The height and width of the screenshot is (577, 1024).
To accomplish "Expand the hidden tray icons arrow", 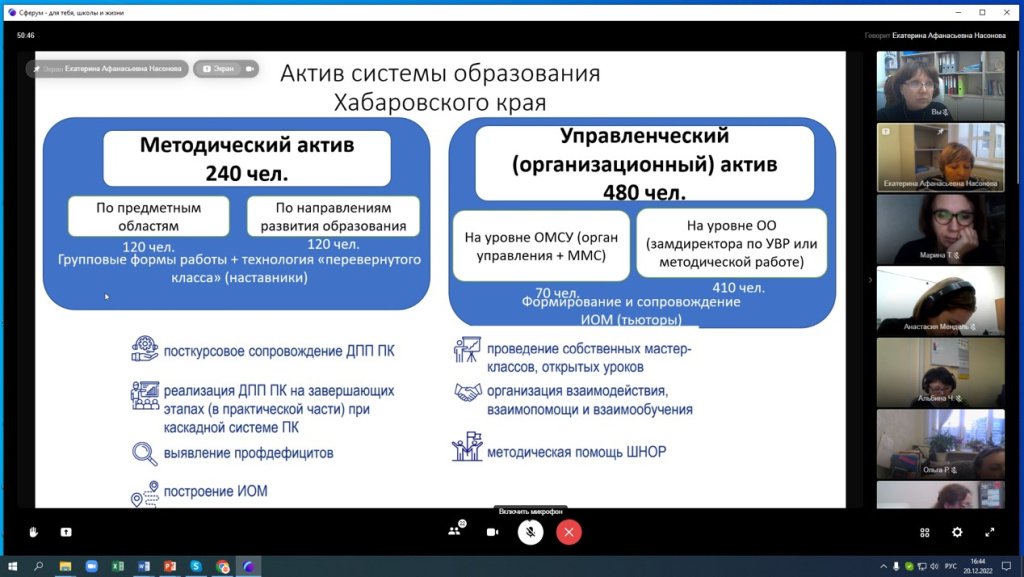I will pyautogui.click(x=884, y=566).
